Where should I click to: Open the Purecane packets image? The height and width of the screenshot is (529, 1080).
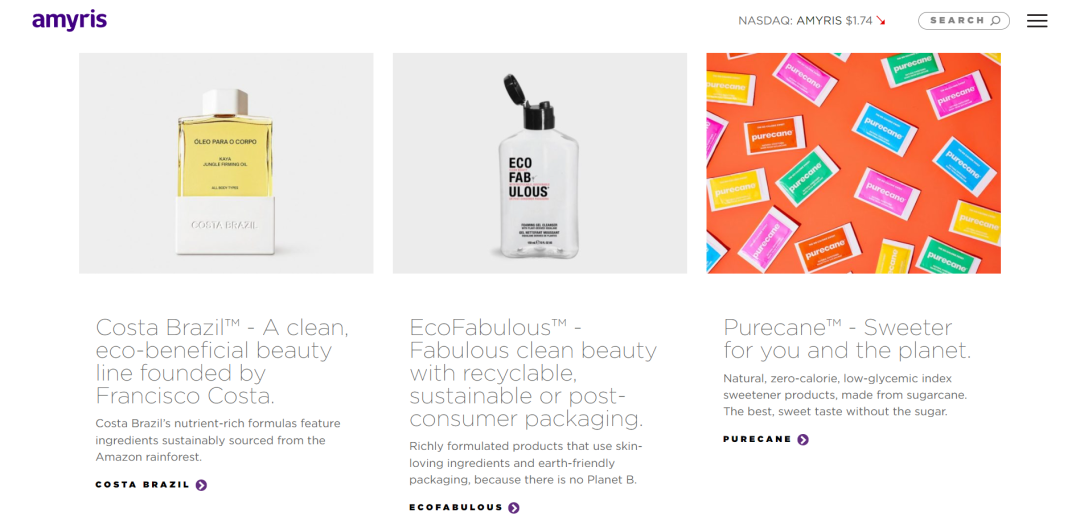click(853, 163)
